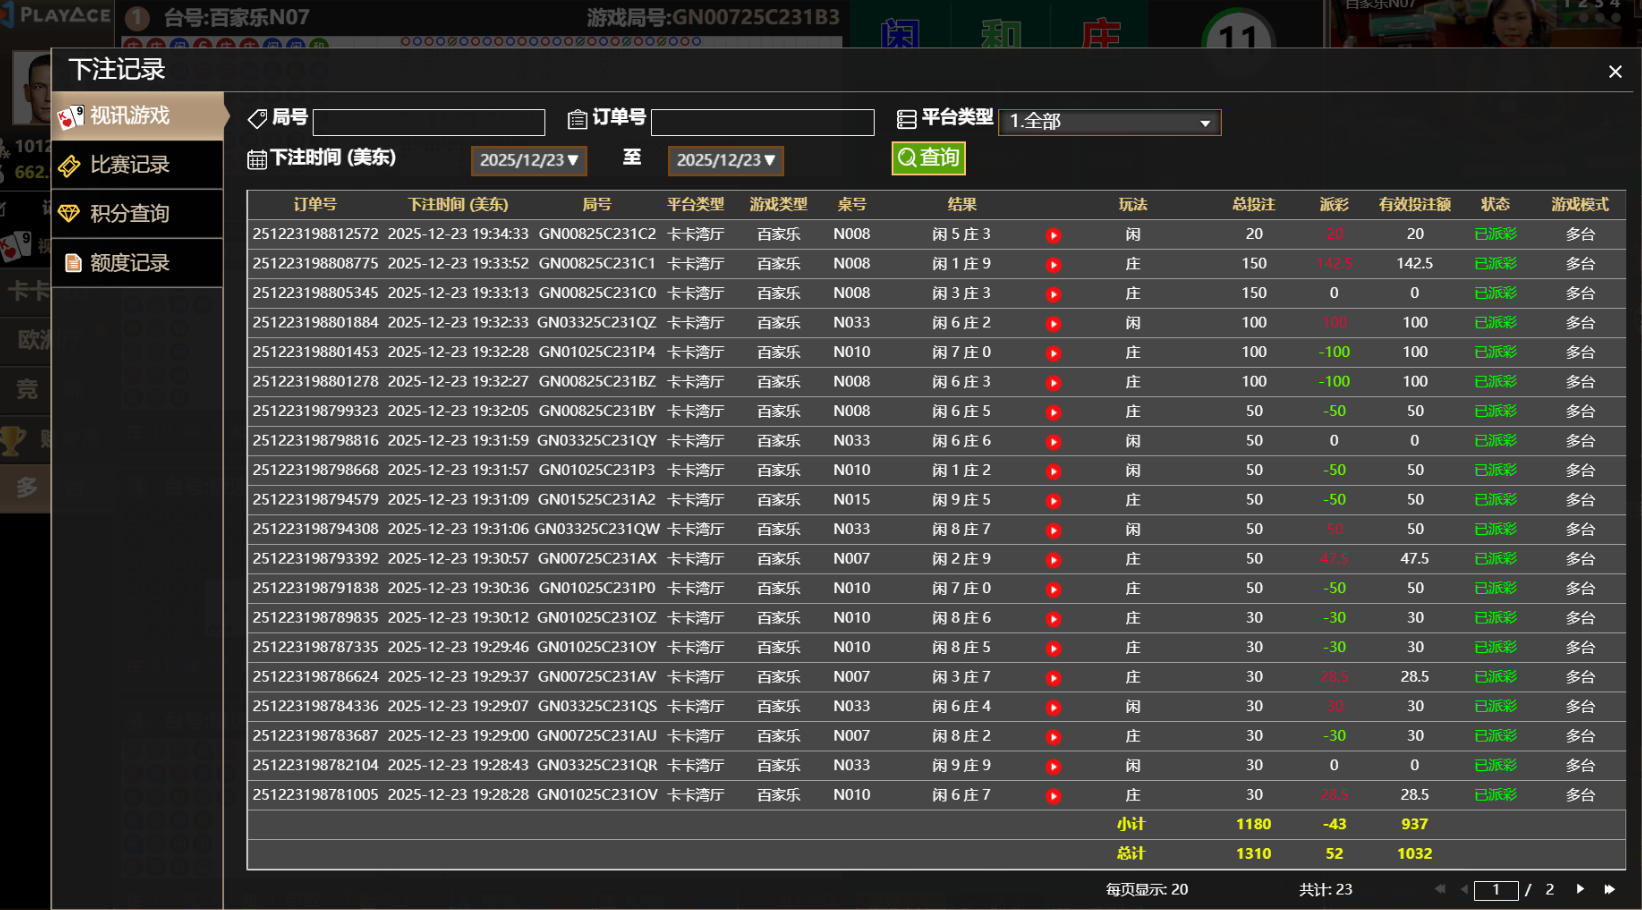Select the 视讯游戏 tab

[138, 116]
